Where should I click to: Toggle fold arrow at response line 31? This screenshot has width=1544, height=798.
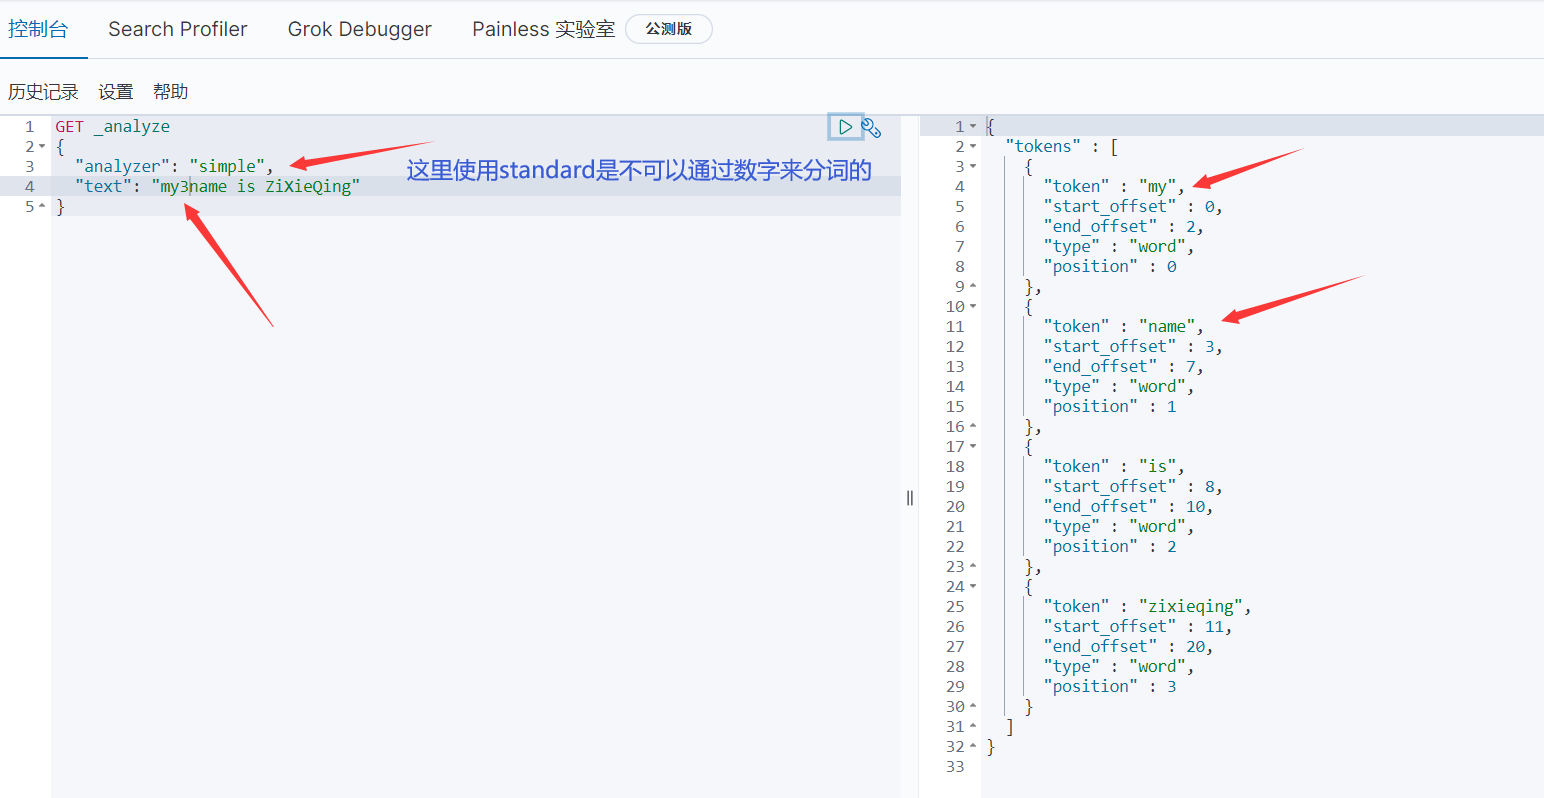pyautogui.click(x=973, y=726)
